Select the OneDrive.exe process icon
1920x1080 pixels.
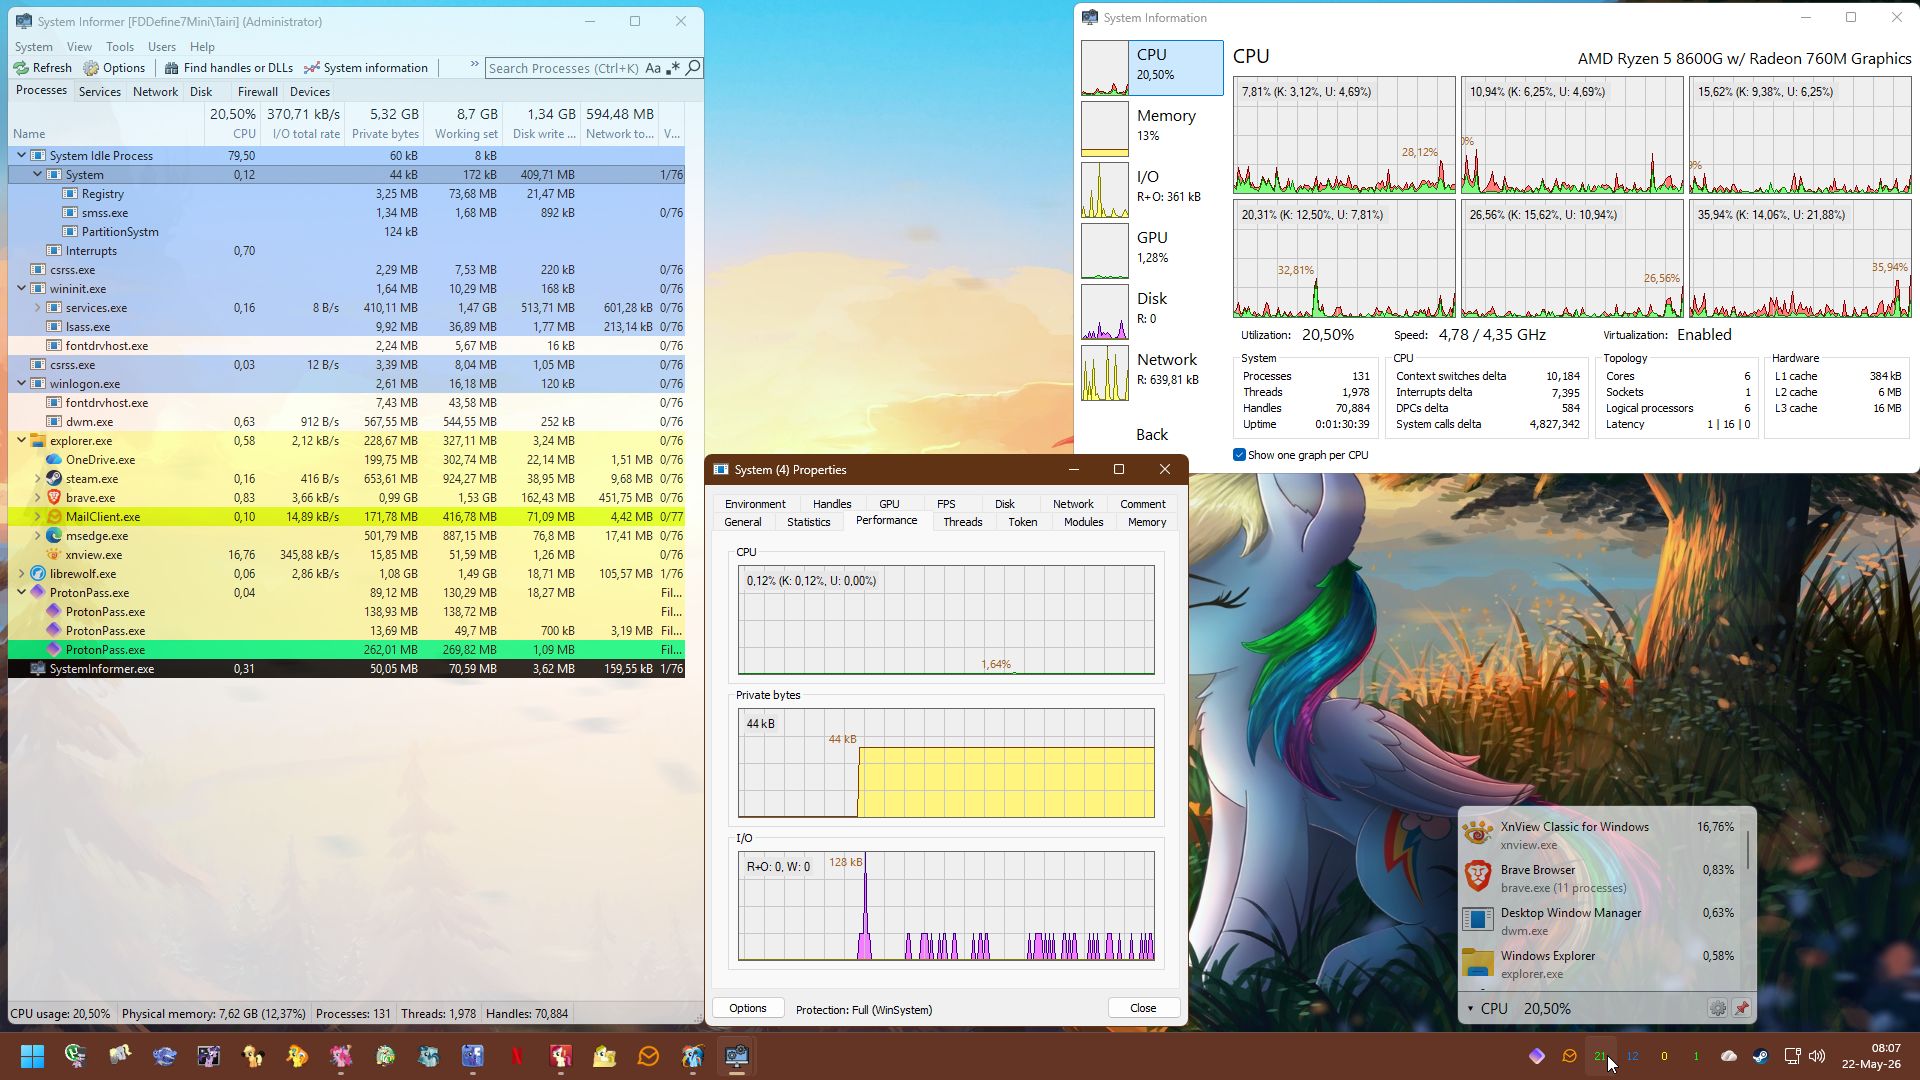click(54, 460)
